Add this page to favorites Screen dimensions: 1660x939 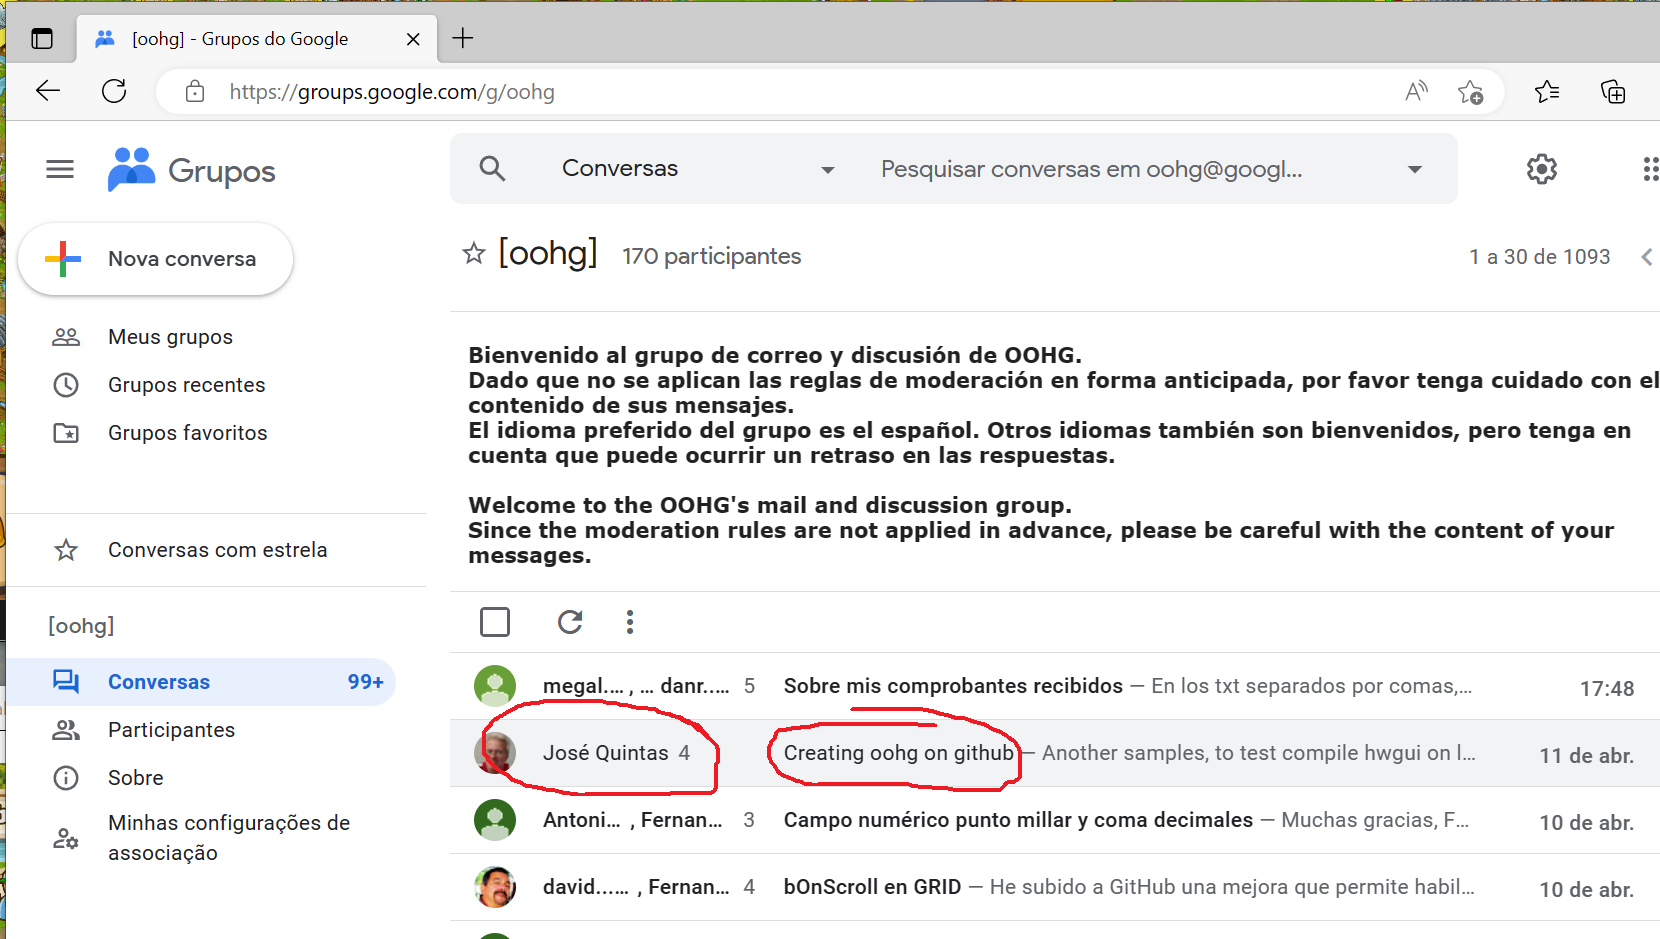1470,92
